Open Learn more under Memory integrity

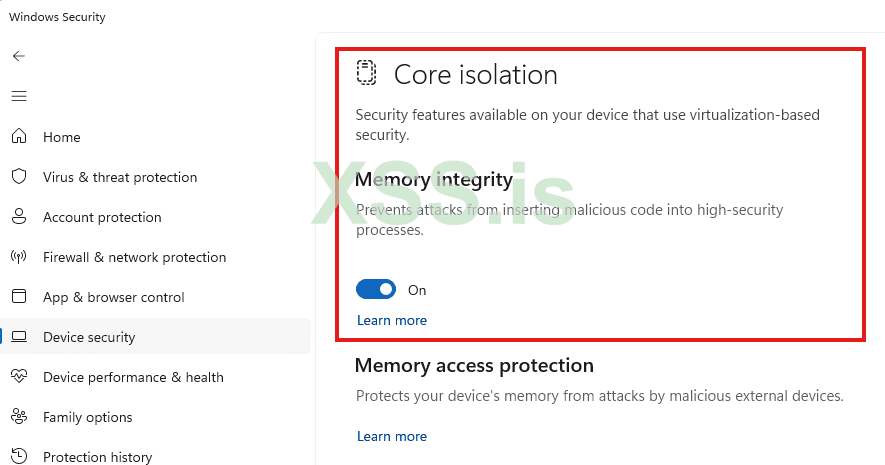pos(392,321)
